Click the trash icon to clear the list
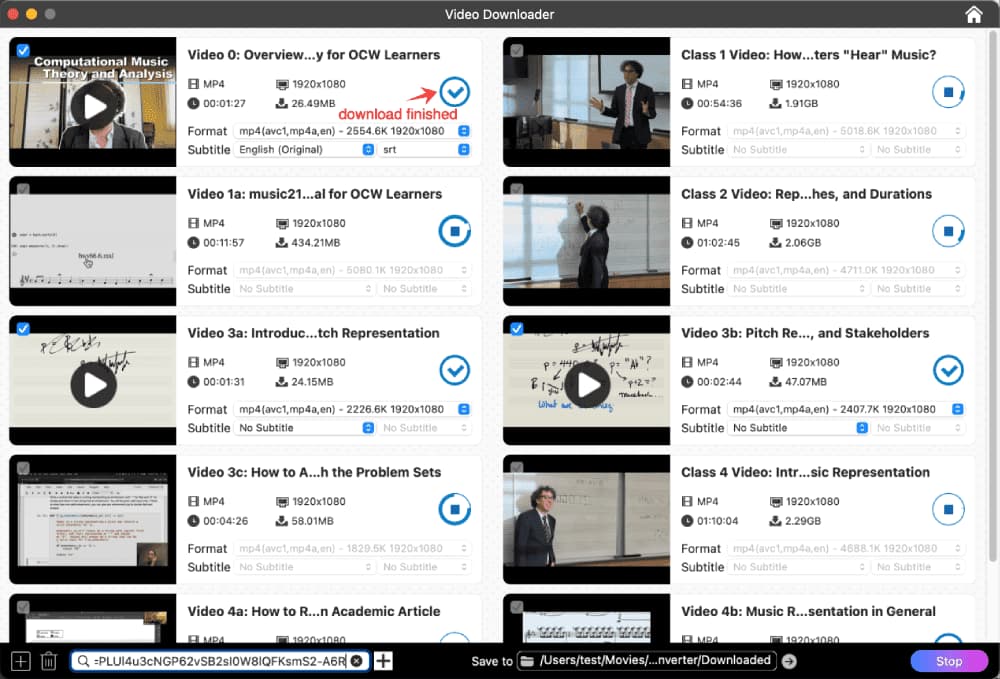Viewport: 1000px width, 679px height. (x=48, y=661)
